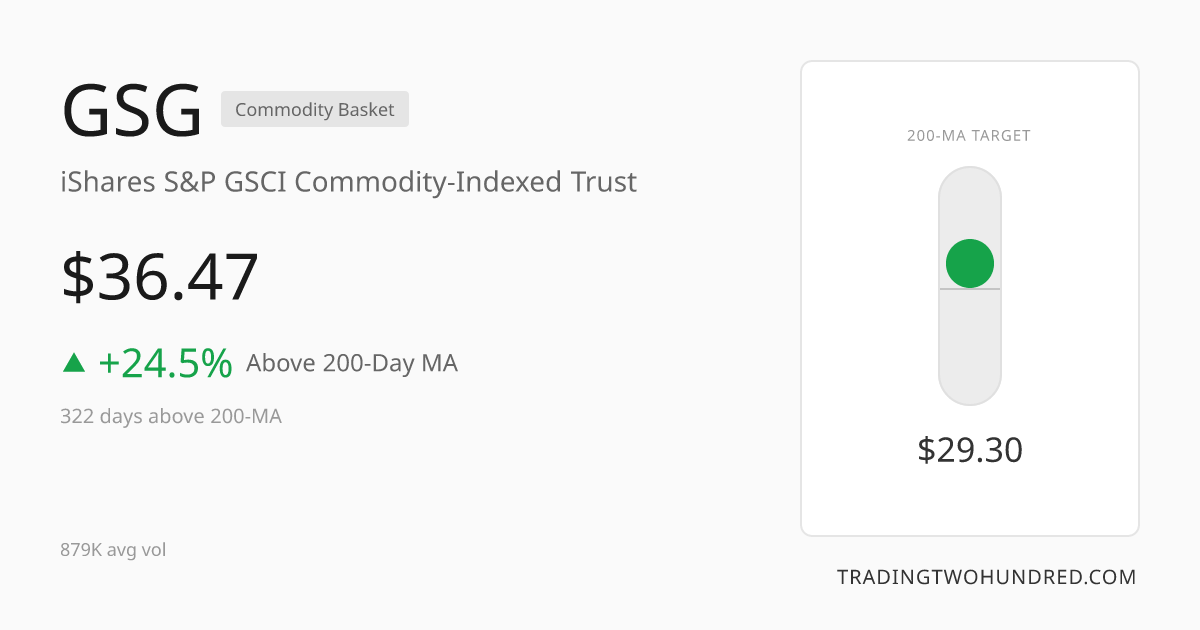Click the bottom end of the gauge pill
Image resolution: width=1200 pixels, height=630 pixels.
pos(970,390)
